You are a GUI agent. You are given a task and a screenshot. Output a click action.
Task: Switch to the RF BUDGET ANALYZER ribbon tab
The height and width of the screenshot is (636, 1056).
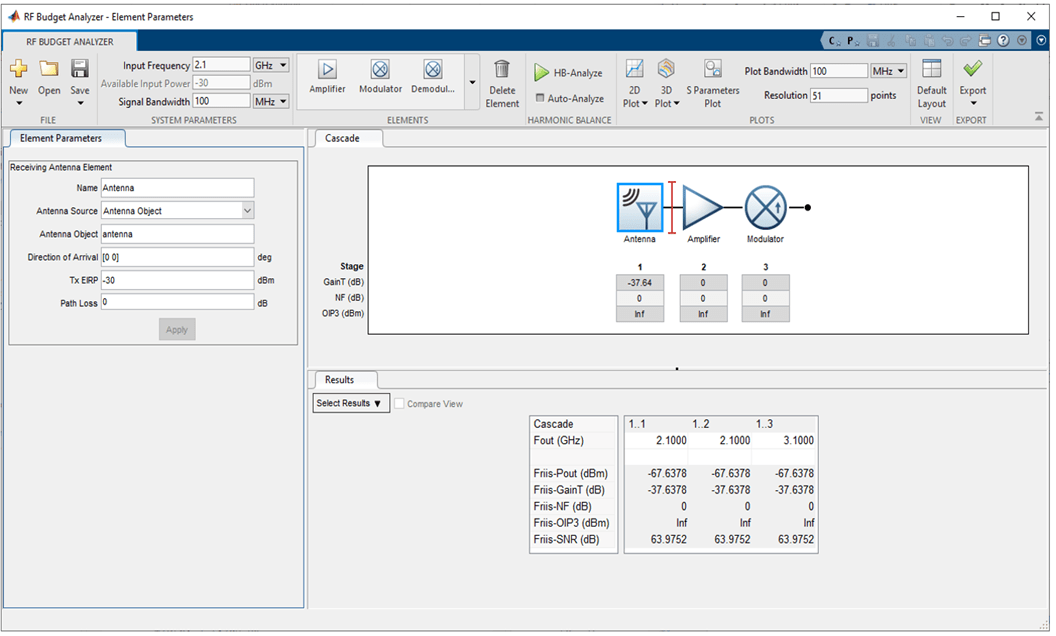tap(70, 42)
